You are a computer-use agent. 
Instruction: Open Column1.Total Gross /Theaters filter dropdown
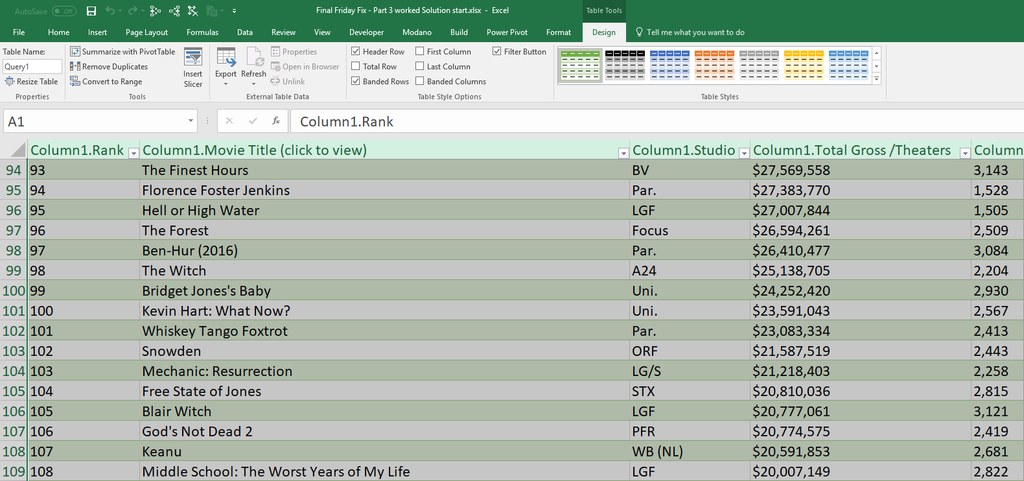(965, 153)
